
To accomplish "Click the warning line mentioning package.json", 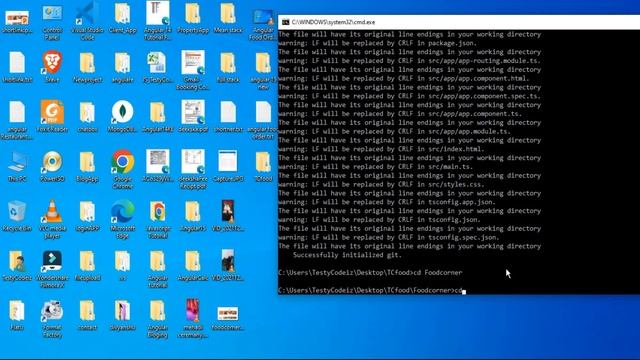I will pos(377,43).
